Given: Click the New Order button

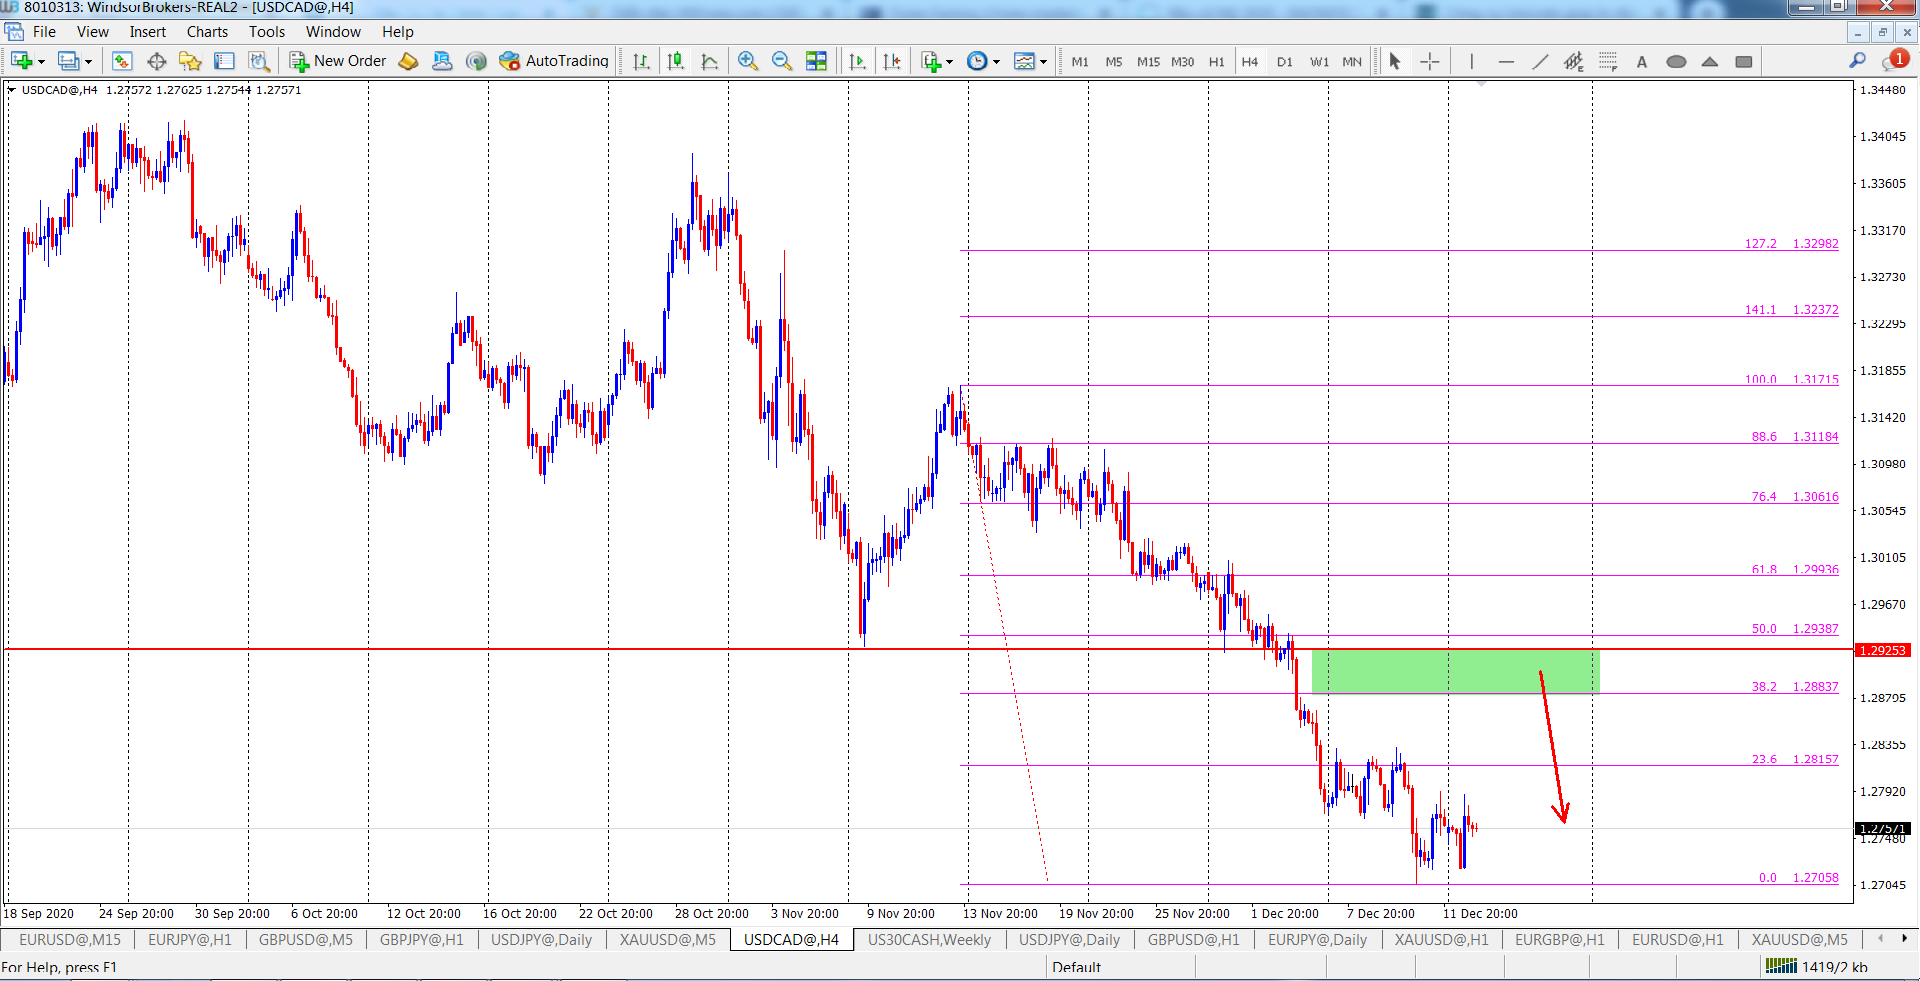Looking at the screenshot, I should tap(338, 61).
